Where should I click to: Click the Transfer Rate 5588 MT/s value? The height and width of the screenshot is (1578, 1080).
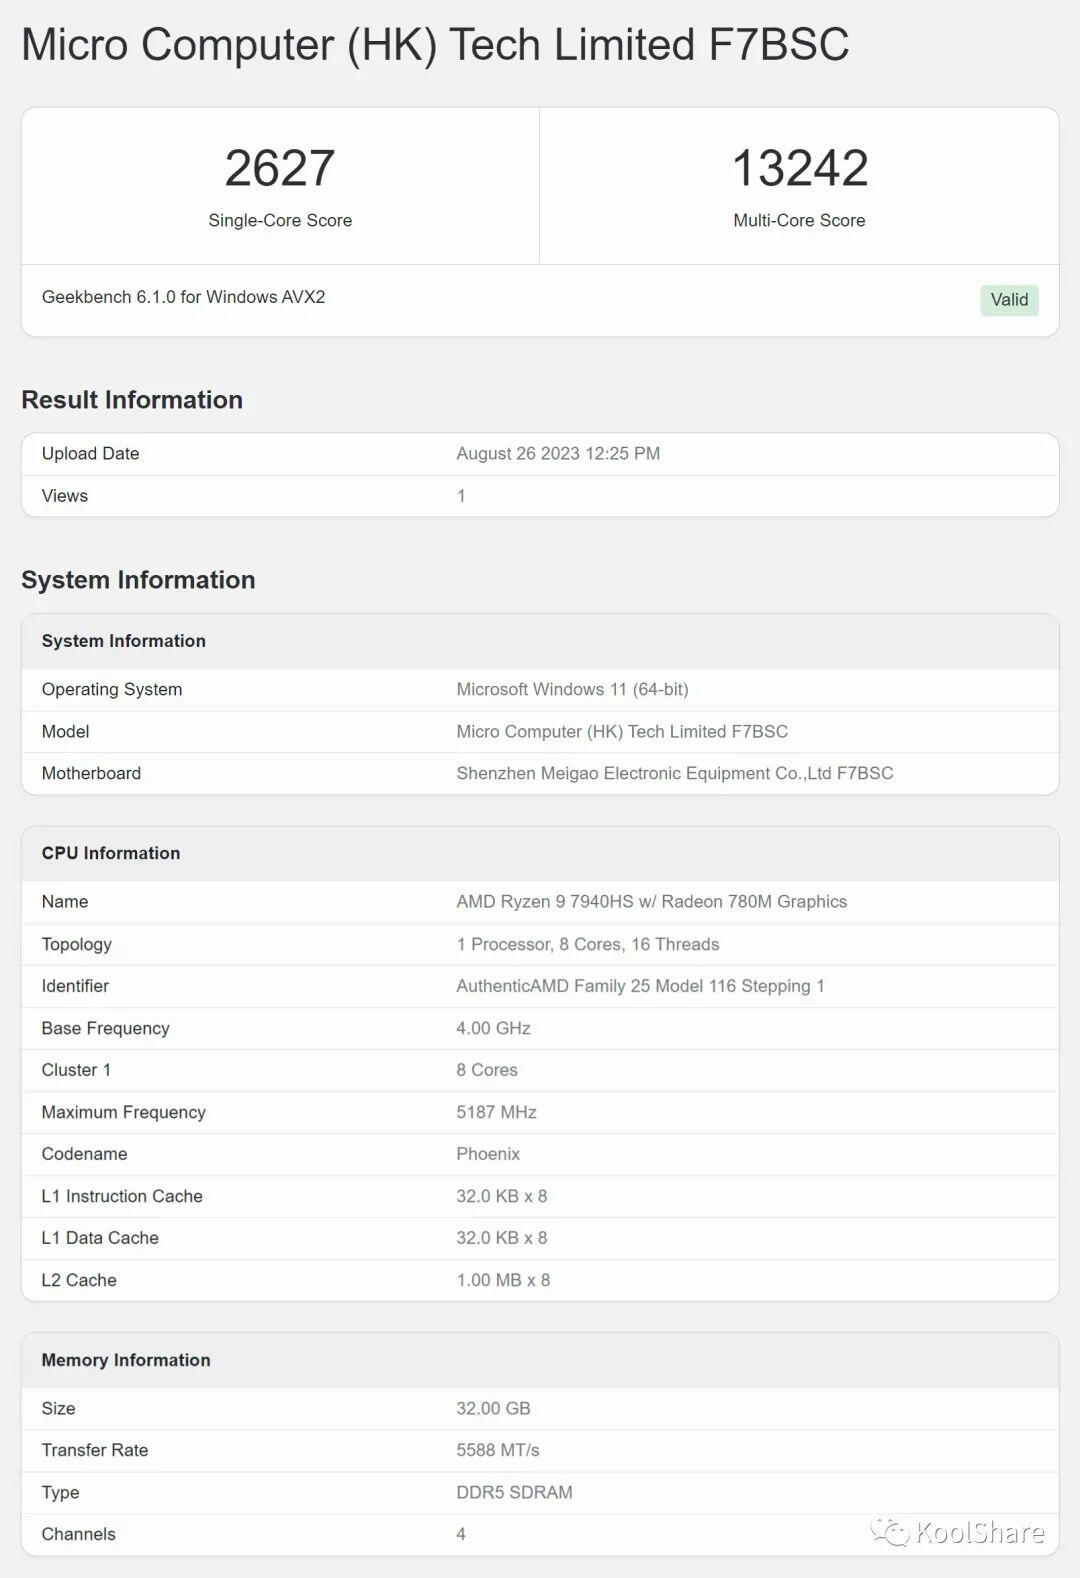(x=497, y=1450)
